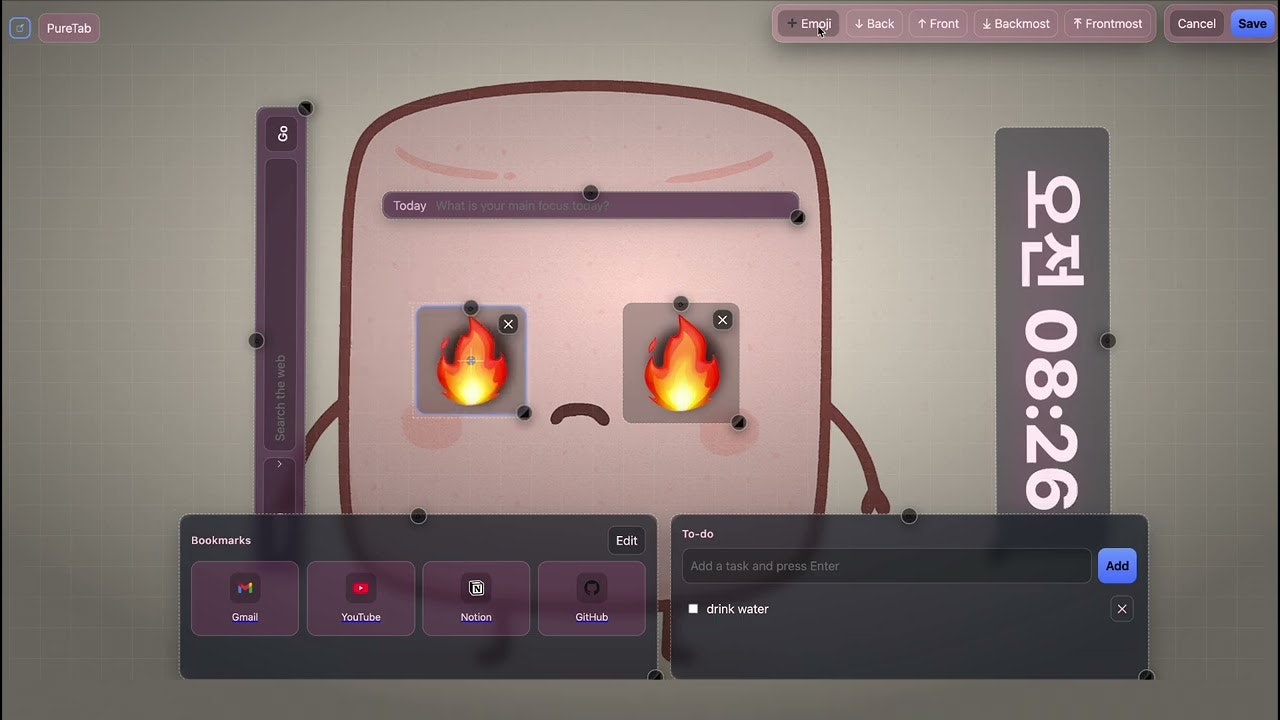Open the Notion bookmark
Image resolution: width=1280 pixels, height=720 pixels.
(476, 598)
